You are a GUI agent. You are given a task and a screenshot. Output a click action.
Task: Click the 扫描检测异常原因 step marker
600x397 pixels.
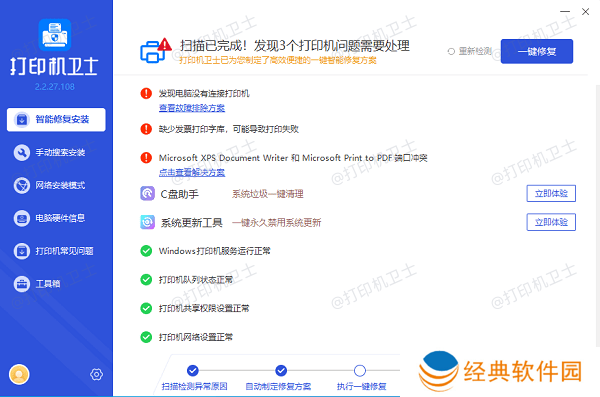193,370
